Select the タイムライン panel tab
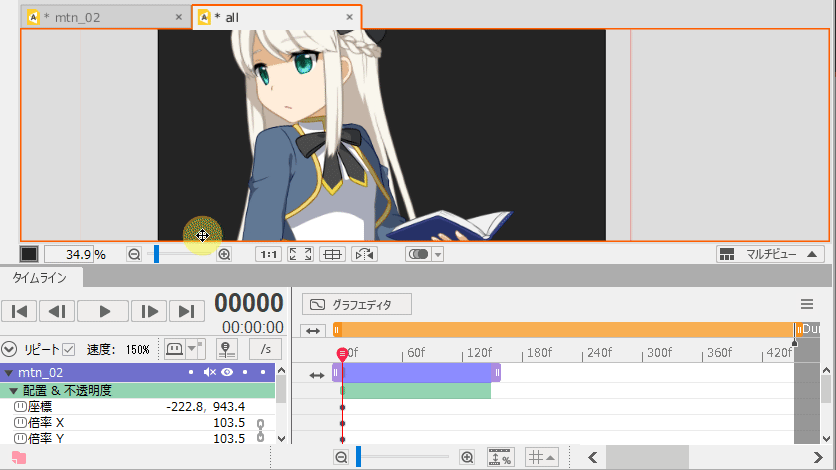836x470 pixels. [x=41, y=279]
